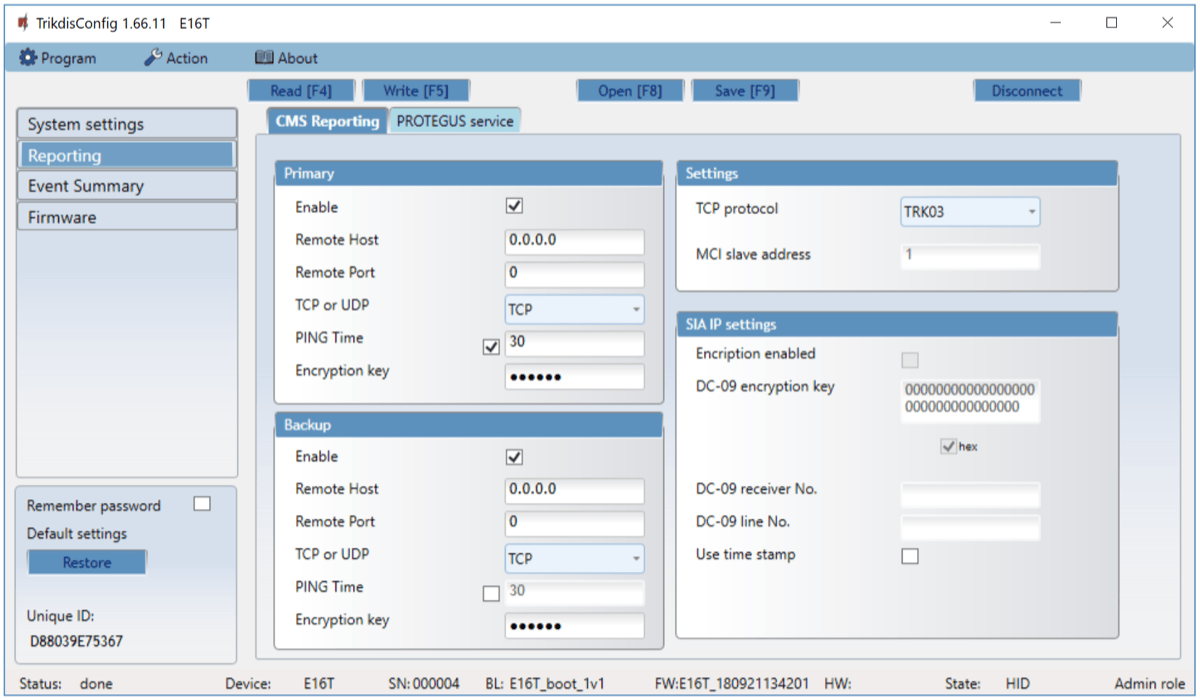
Task: Click the Program gear icon
Action: [x=28, y=58]
